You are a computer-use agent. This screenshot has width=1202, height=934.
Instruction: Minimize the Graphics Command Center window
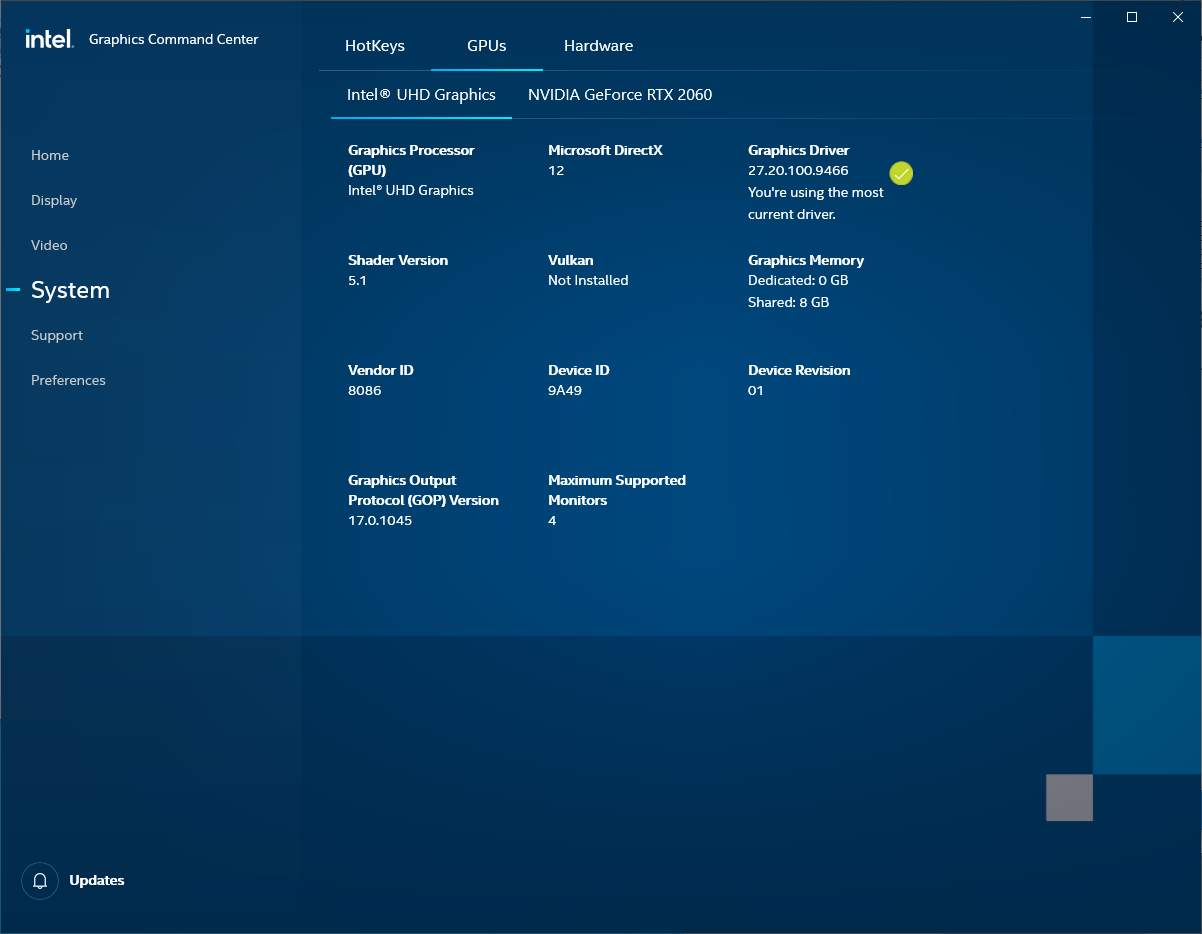tap(1086, 17)
